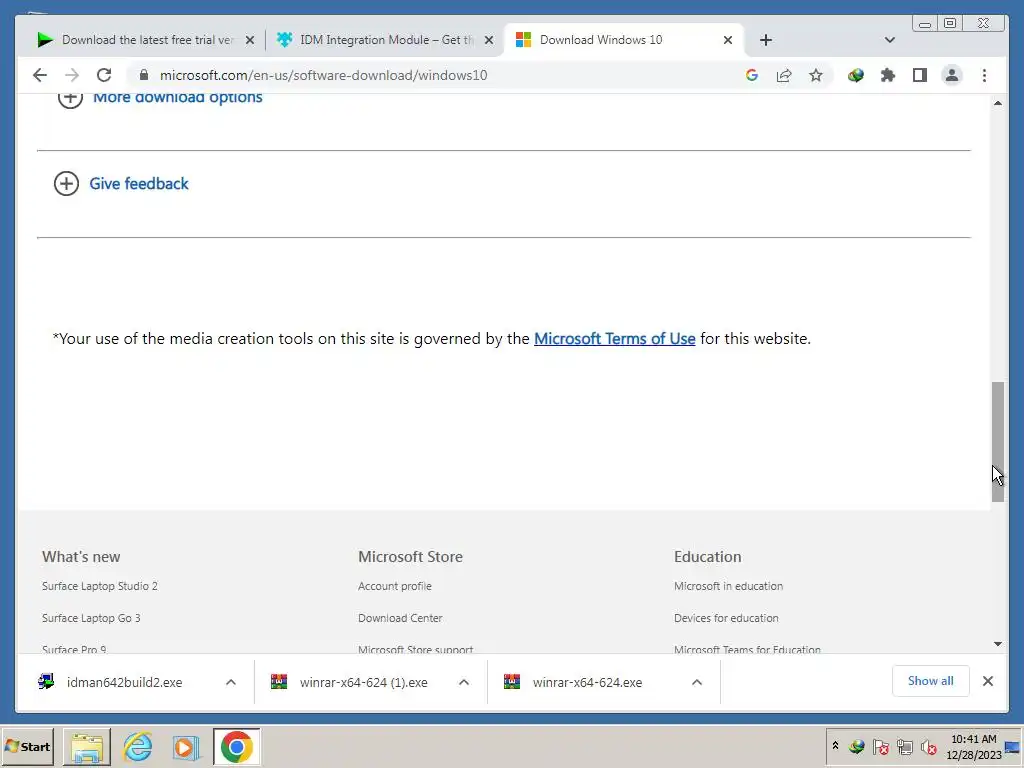Viewport: 1024px width, 768px height.
Task: Open the Chrome profile menu
Action: tap(952, 75)
